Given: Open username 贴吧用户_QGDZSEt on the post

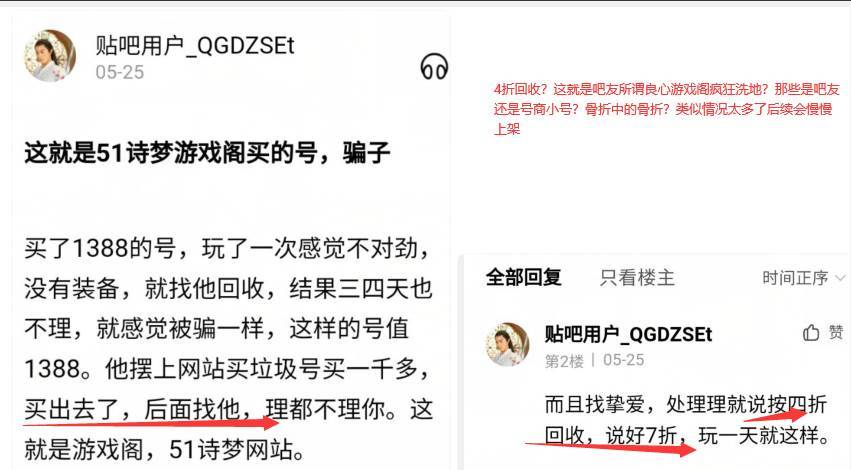Looking at the screenshot, I should pyautogui.click(x=195, y=46).
